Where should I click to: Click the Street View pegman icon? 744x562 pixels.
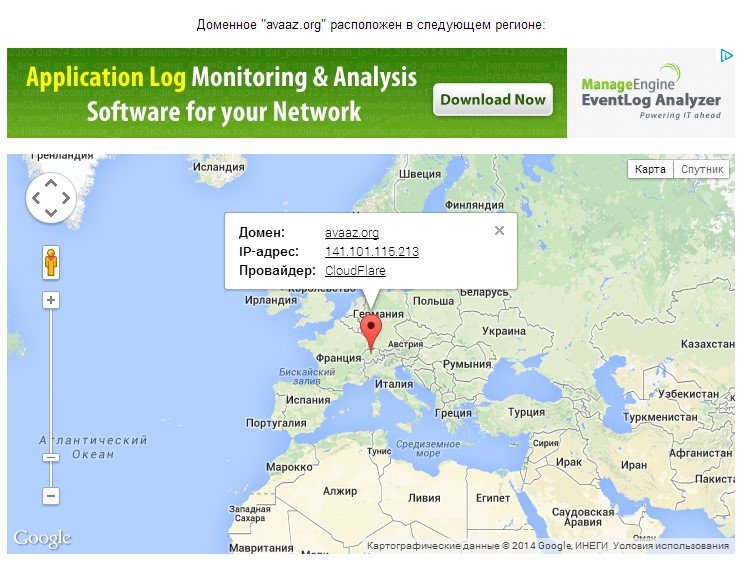(50, 264)
